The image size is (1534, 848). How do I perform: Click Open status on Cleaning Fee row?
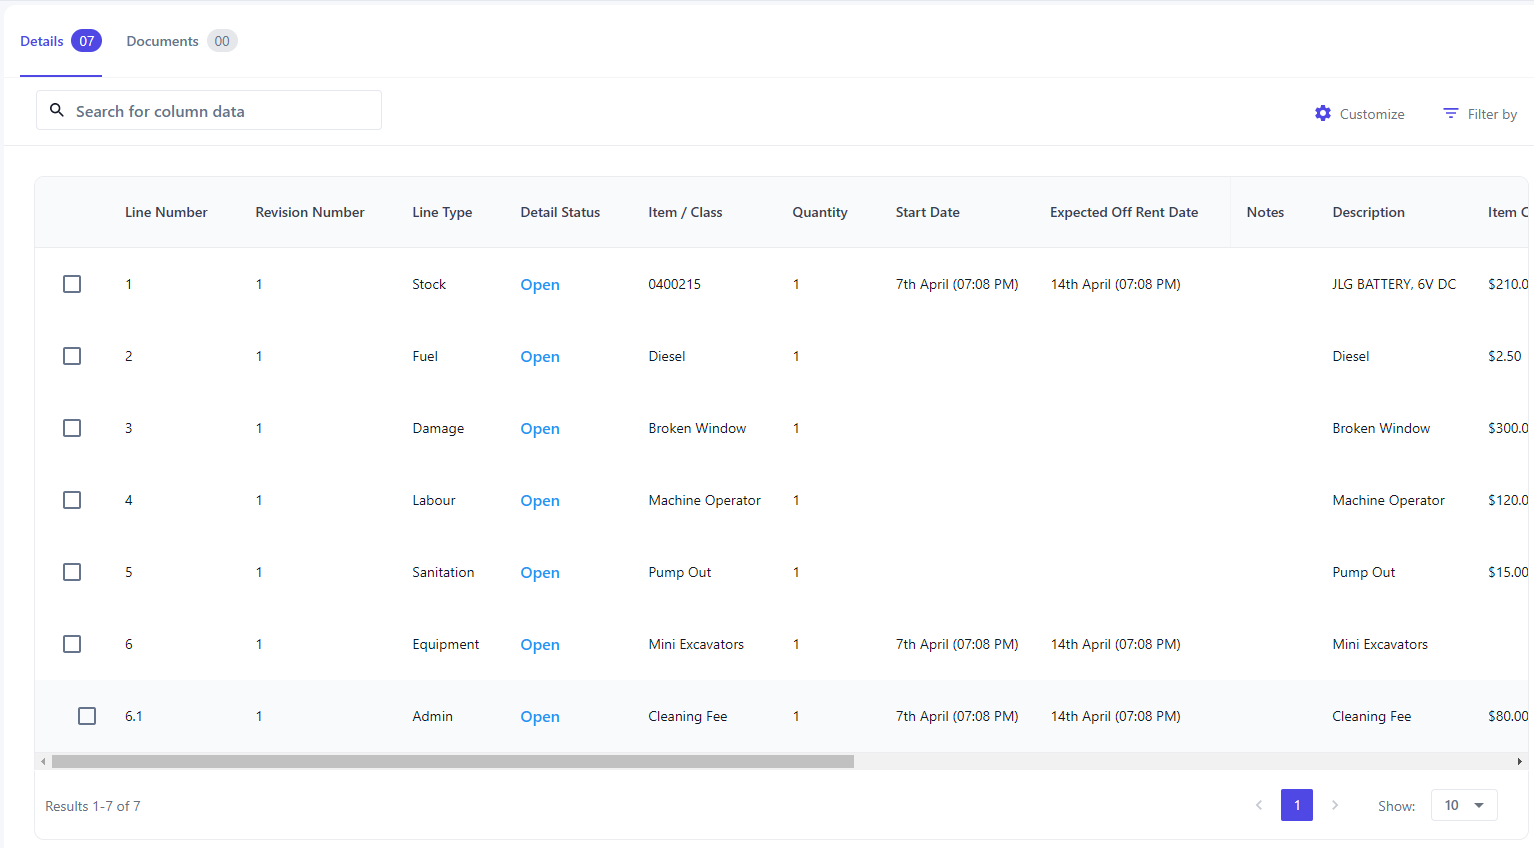[540, 717]
